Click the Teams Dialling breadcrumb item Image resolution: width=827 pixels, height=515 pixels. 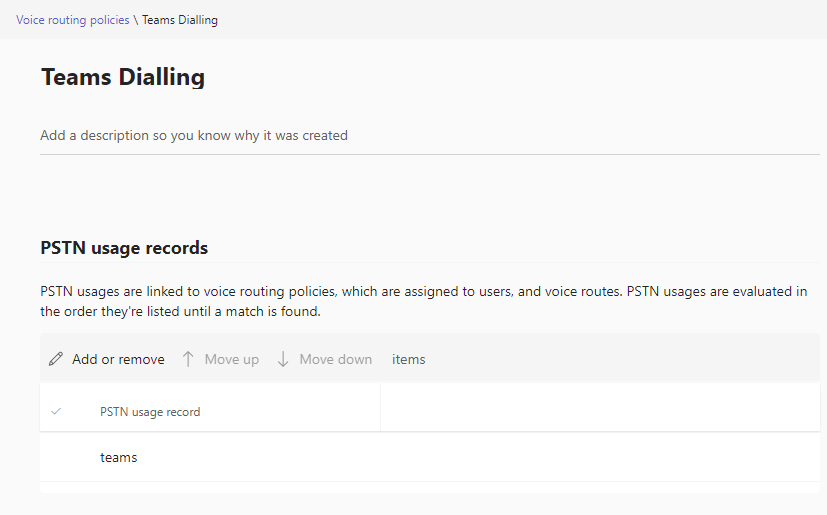pyautogui.click(x=180, y=20)
